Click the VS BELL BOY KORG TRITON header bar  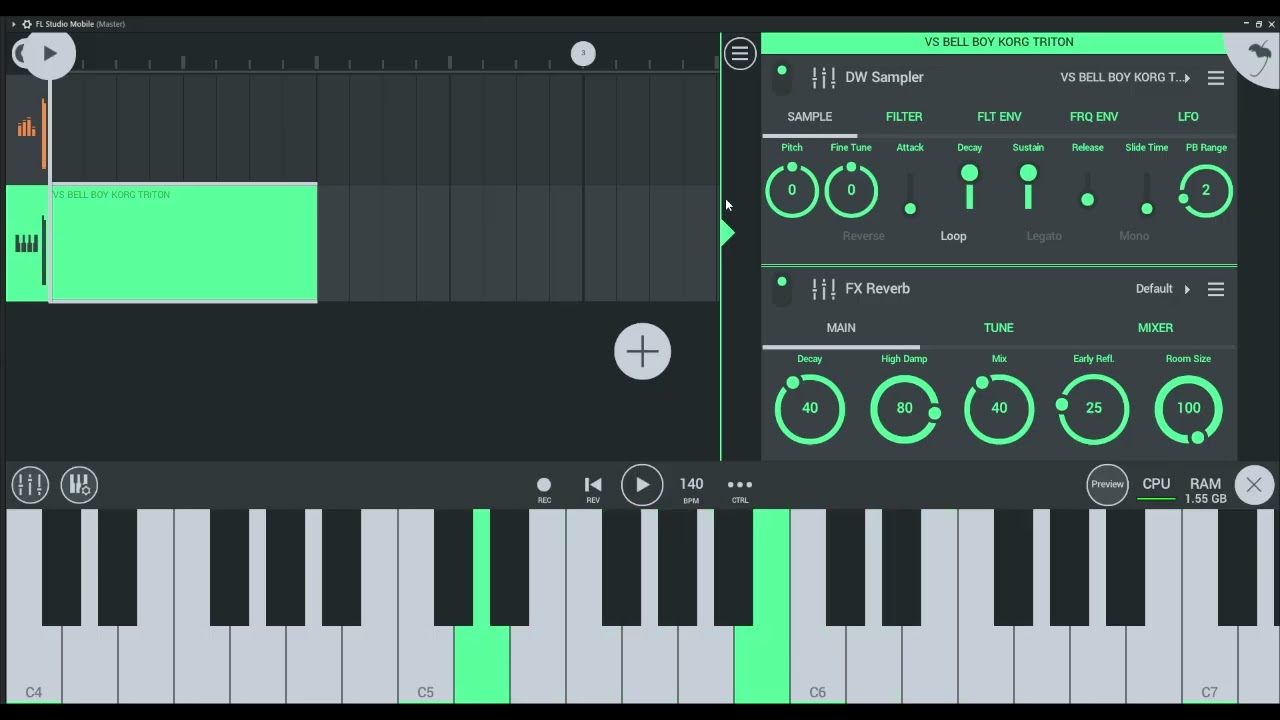999,42
